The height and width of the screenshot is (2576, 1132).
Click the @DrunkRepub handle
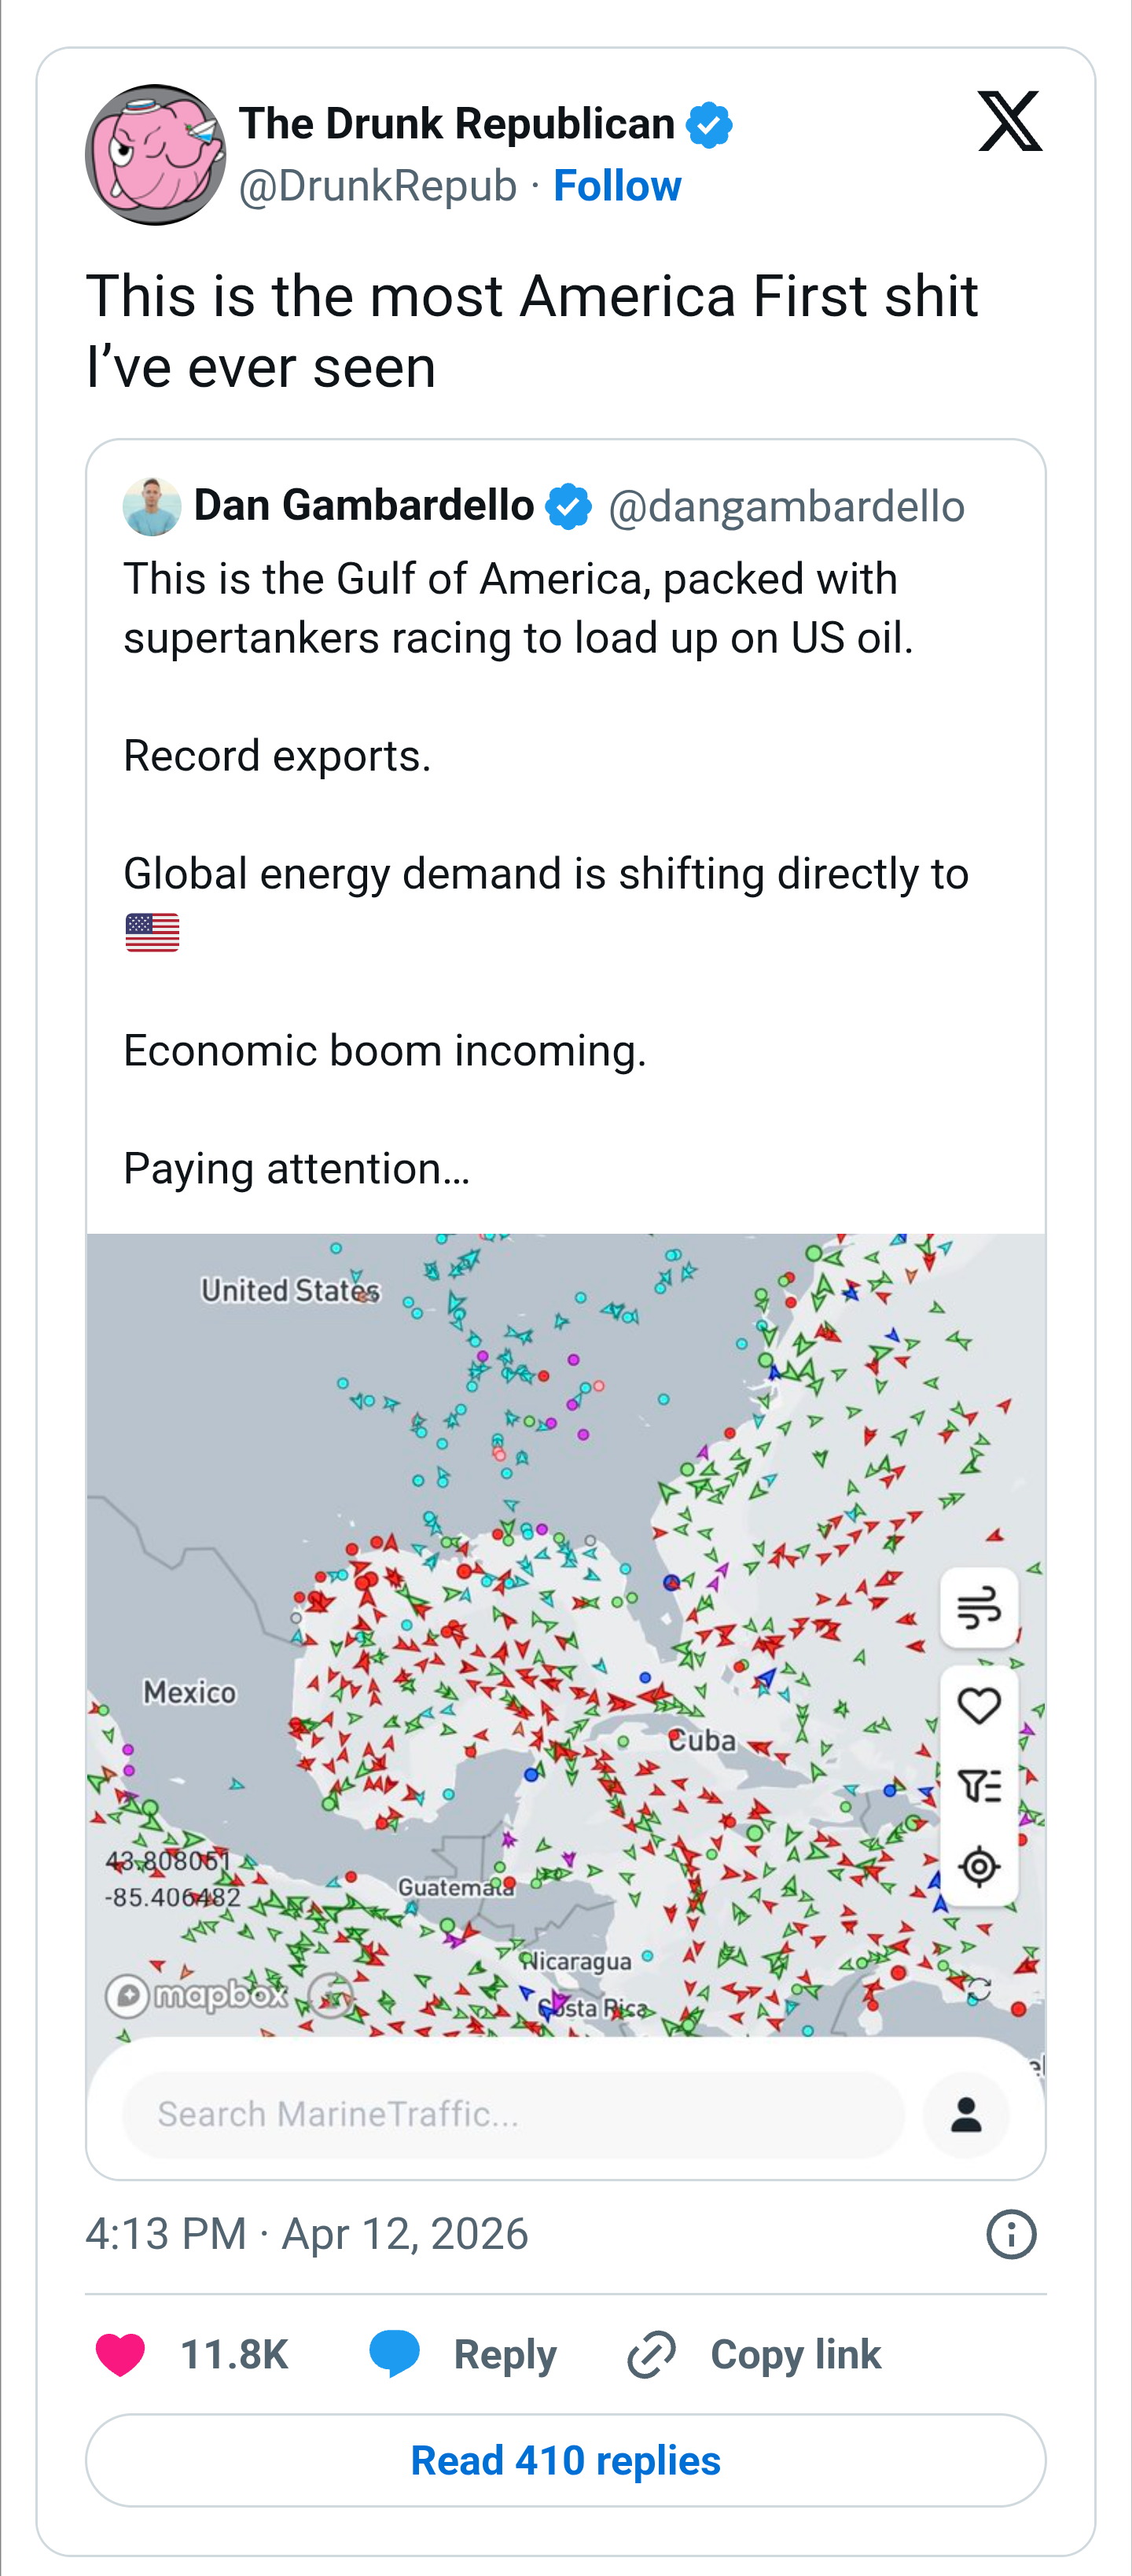point(378,186)
